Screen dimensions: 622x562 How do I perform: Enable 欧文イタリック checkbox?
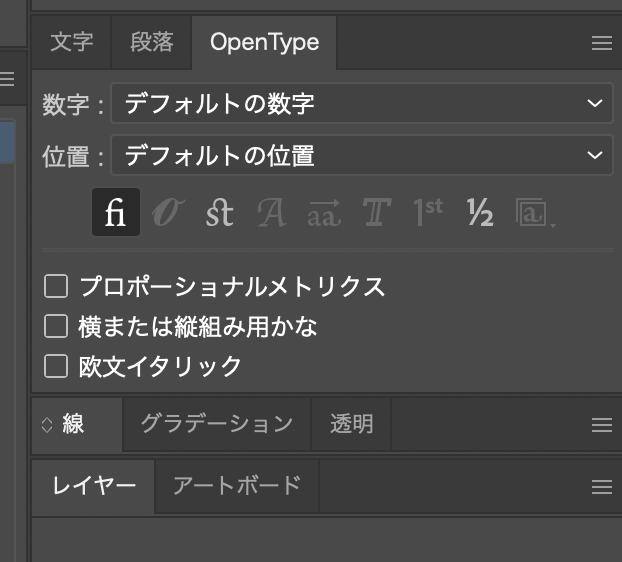click(56, 366)
